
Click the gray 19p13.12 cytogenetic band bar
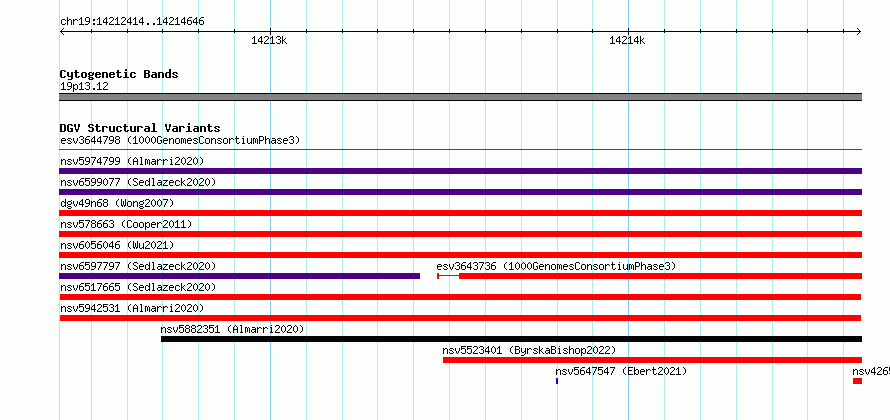pos(461,97)
